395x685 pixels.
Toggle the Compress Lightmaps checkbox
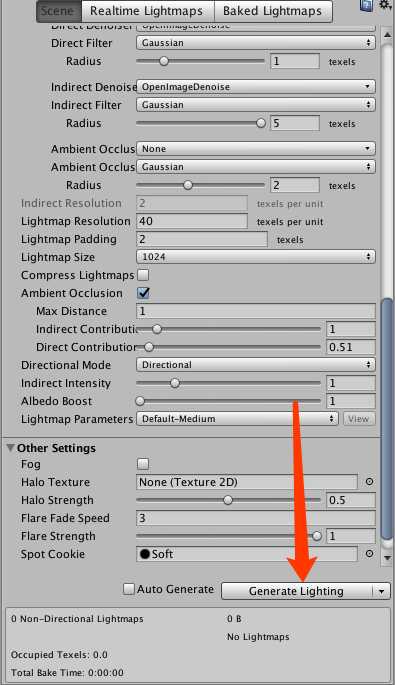click(x=143, y=275)
